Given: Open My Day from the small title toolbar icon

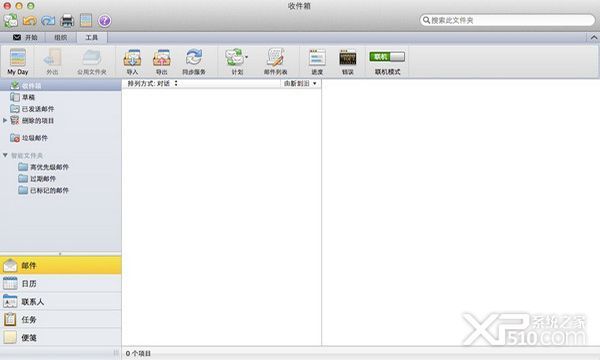Looking at the screenshot, I should (86, 20).
